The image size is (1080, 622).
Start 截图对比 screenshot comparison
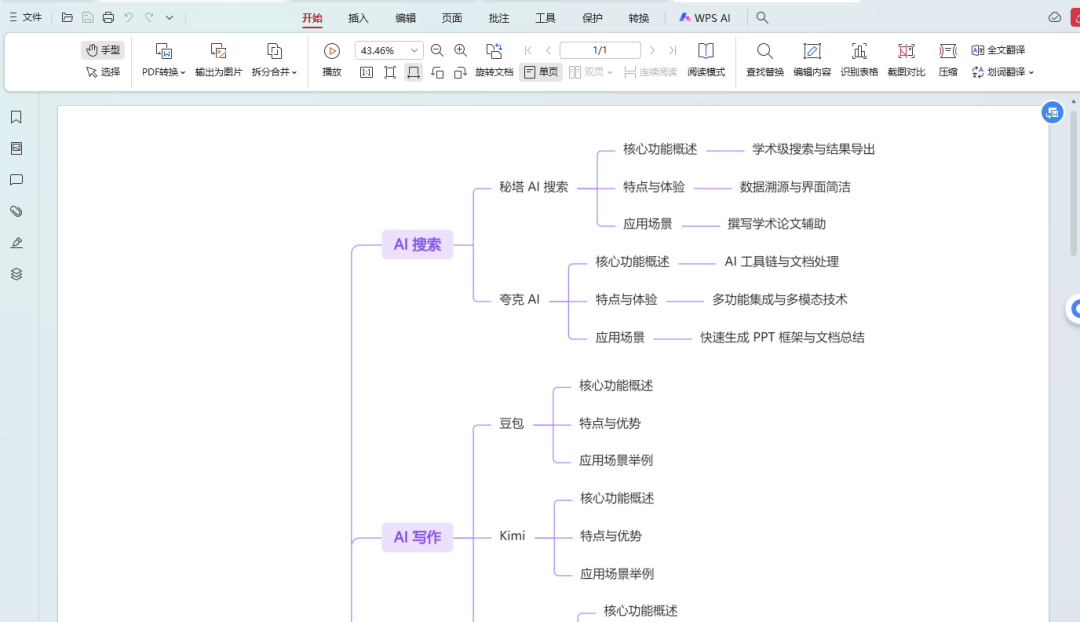tap(905, 60)
